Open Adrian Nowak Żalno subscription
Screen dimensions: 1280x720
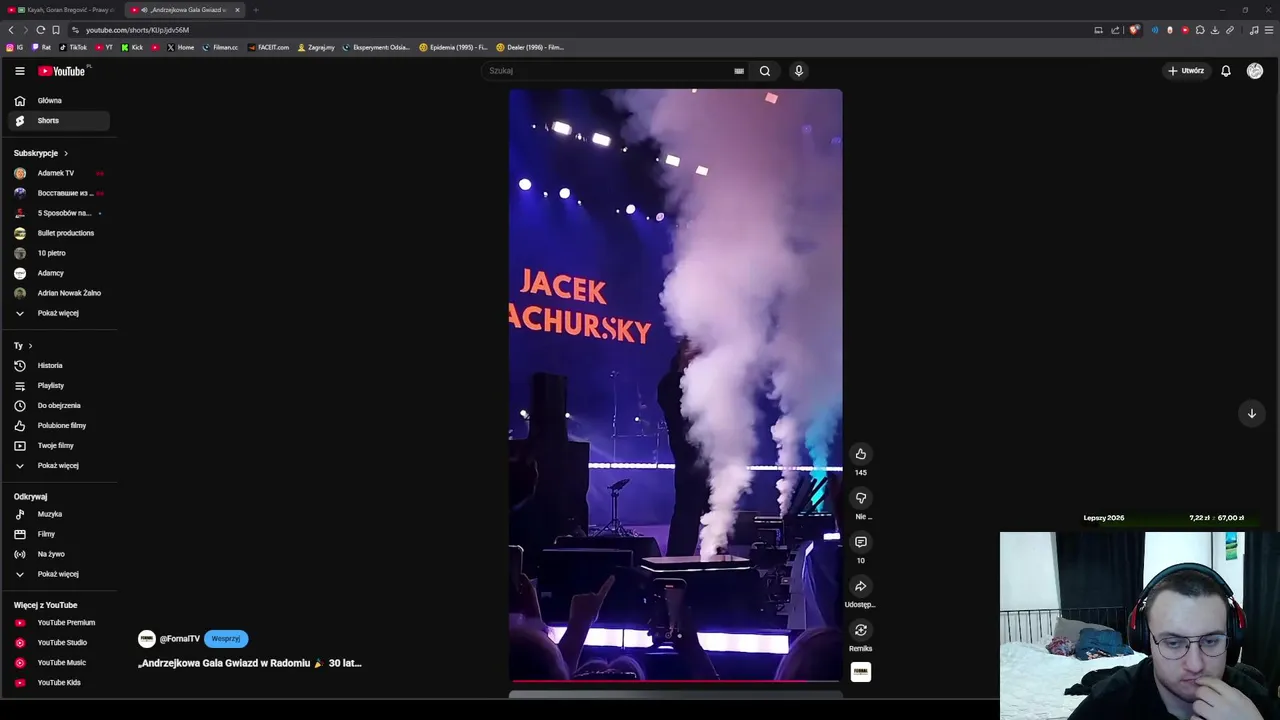click(x=59, y=293)
